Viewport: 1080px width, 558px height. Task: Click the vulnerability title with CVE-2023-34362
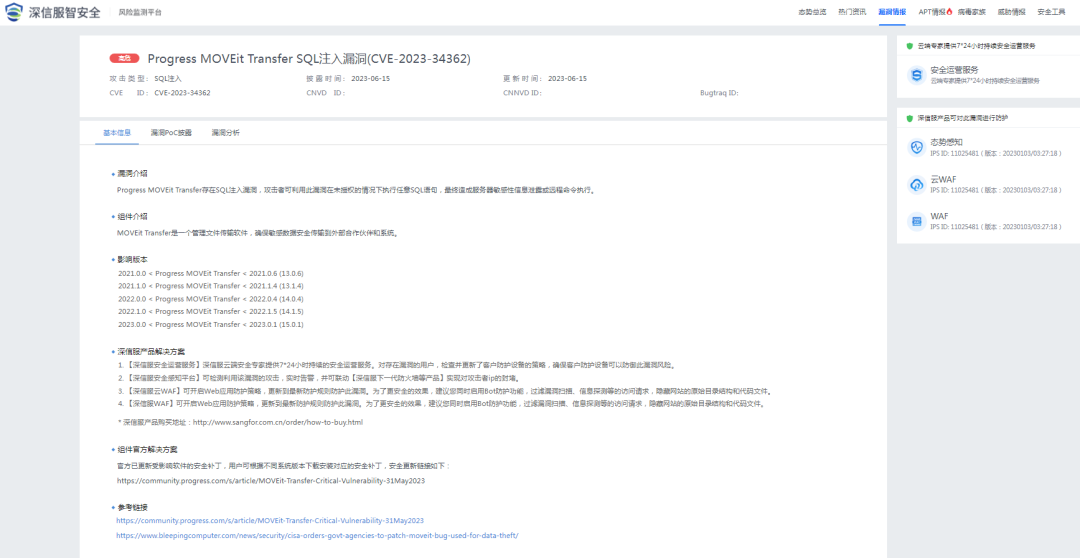pos(309,59)
